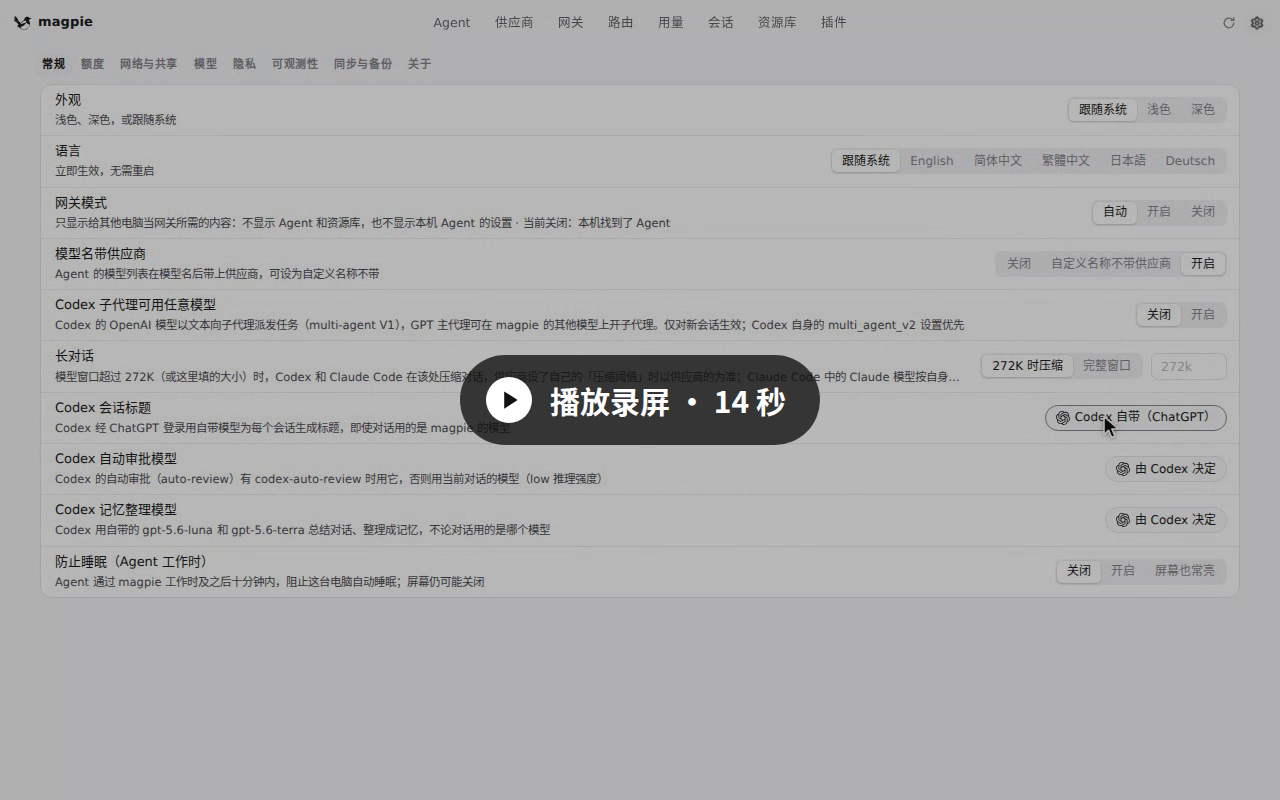Open the 网关 top menu
Image resolution: width=1280 pixels, height=800 pixels.
571,22
